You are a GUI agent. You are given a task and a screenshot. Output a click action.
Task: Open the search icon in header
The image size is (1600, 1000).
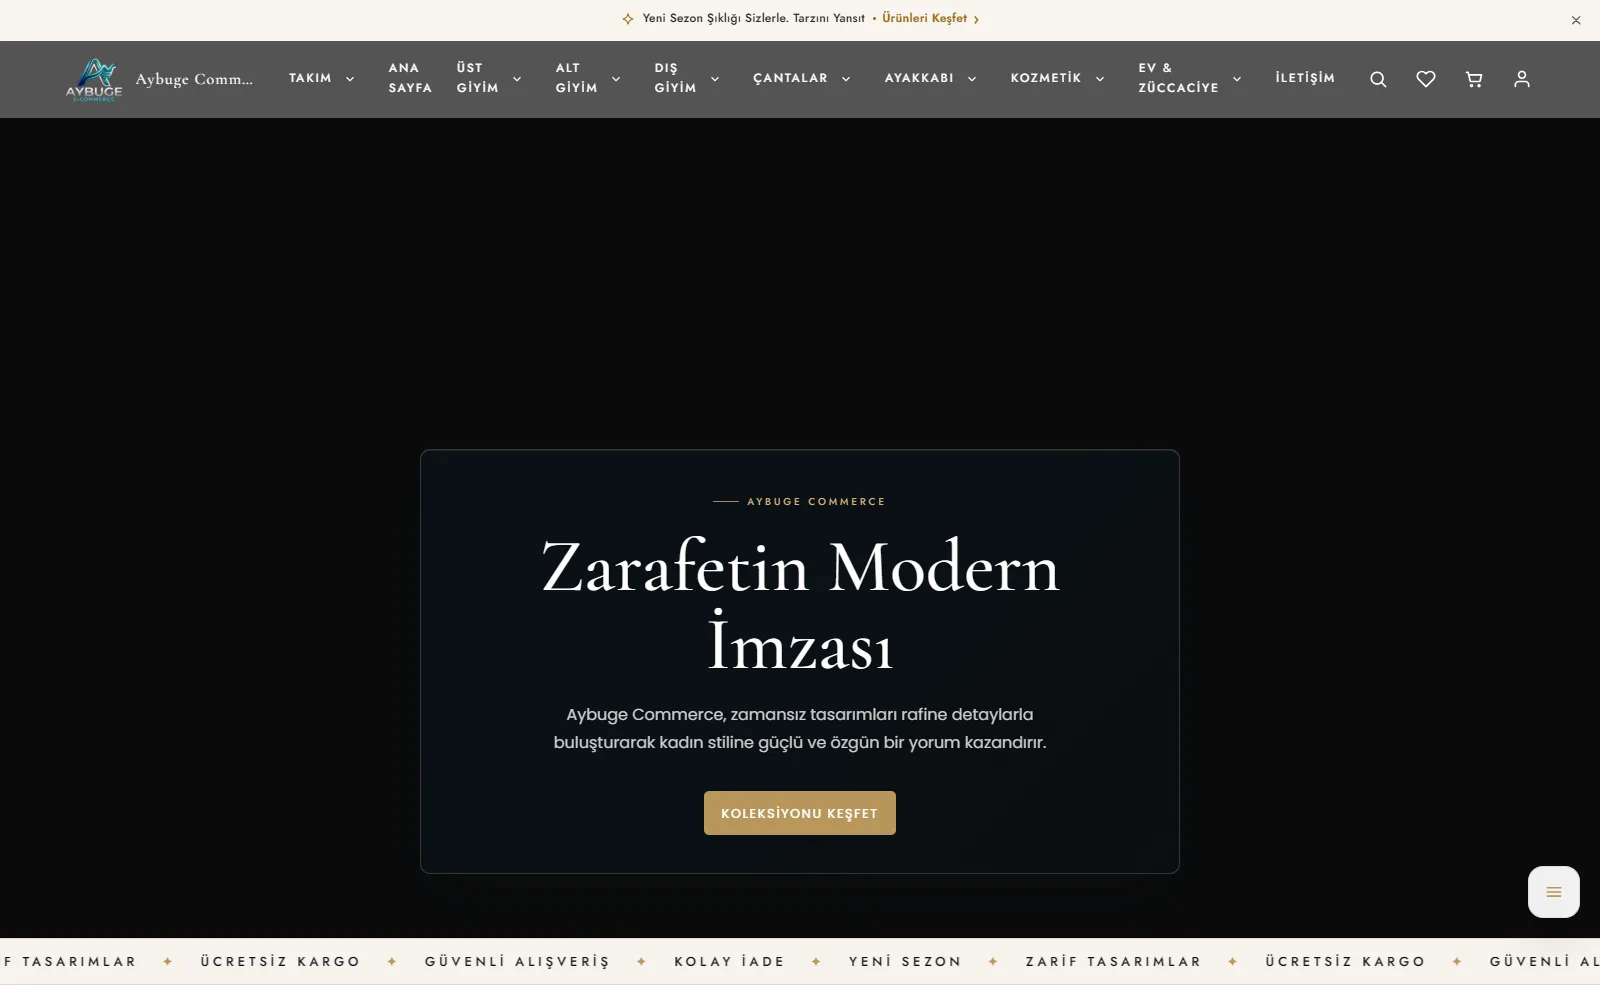[1378, 79]
